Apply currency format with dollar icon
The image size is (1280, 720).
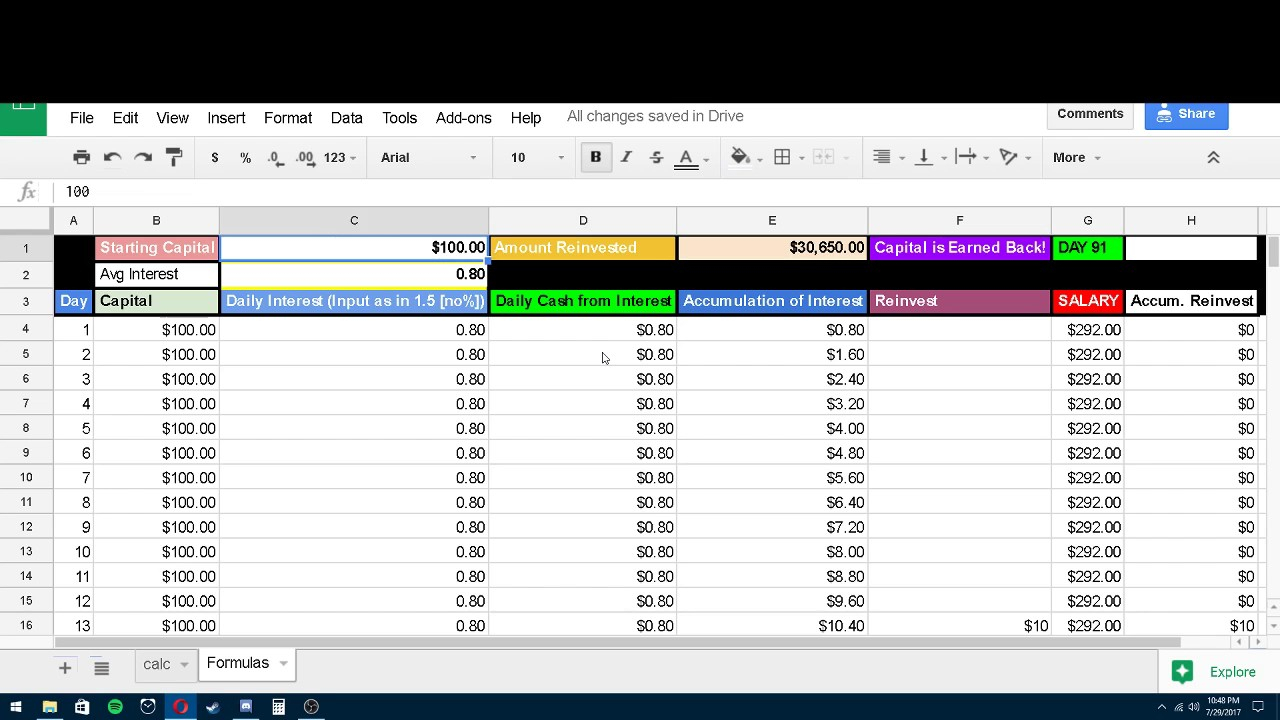click(214, 157)
